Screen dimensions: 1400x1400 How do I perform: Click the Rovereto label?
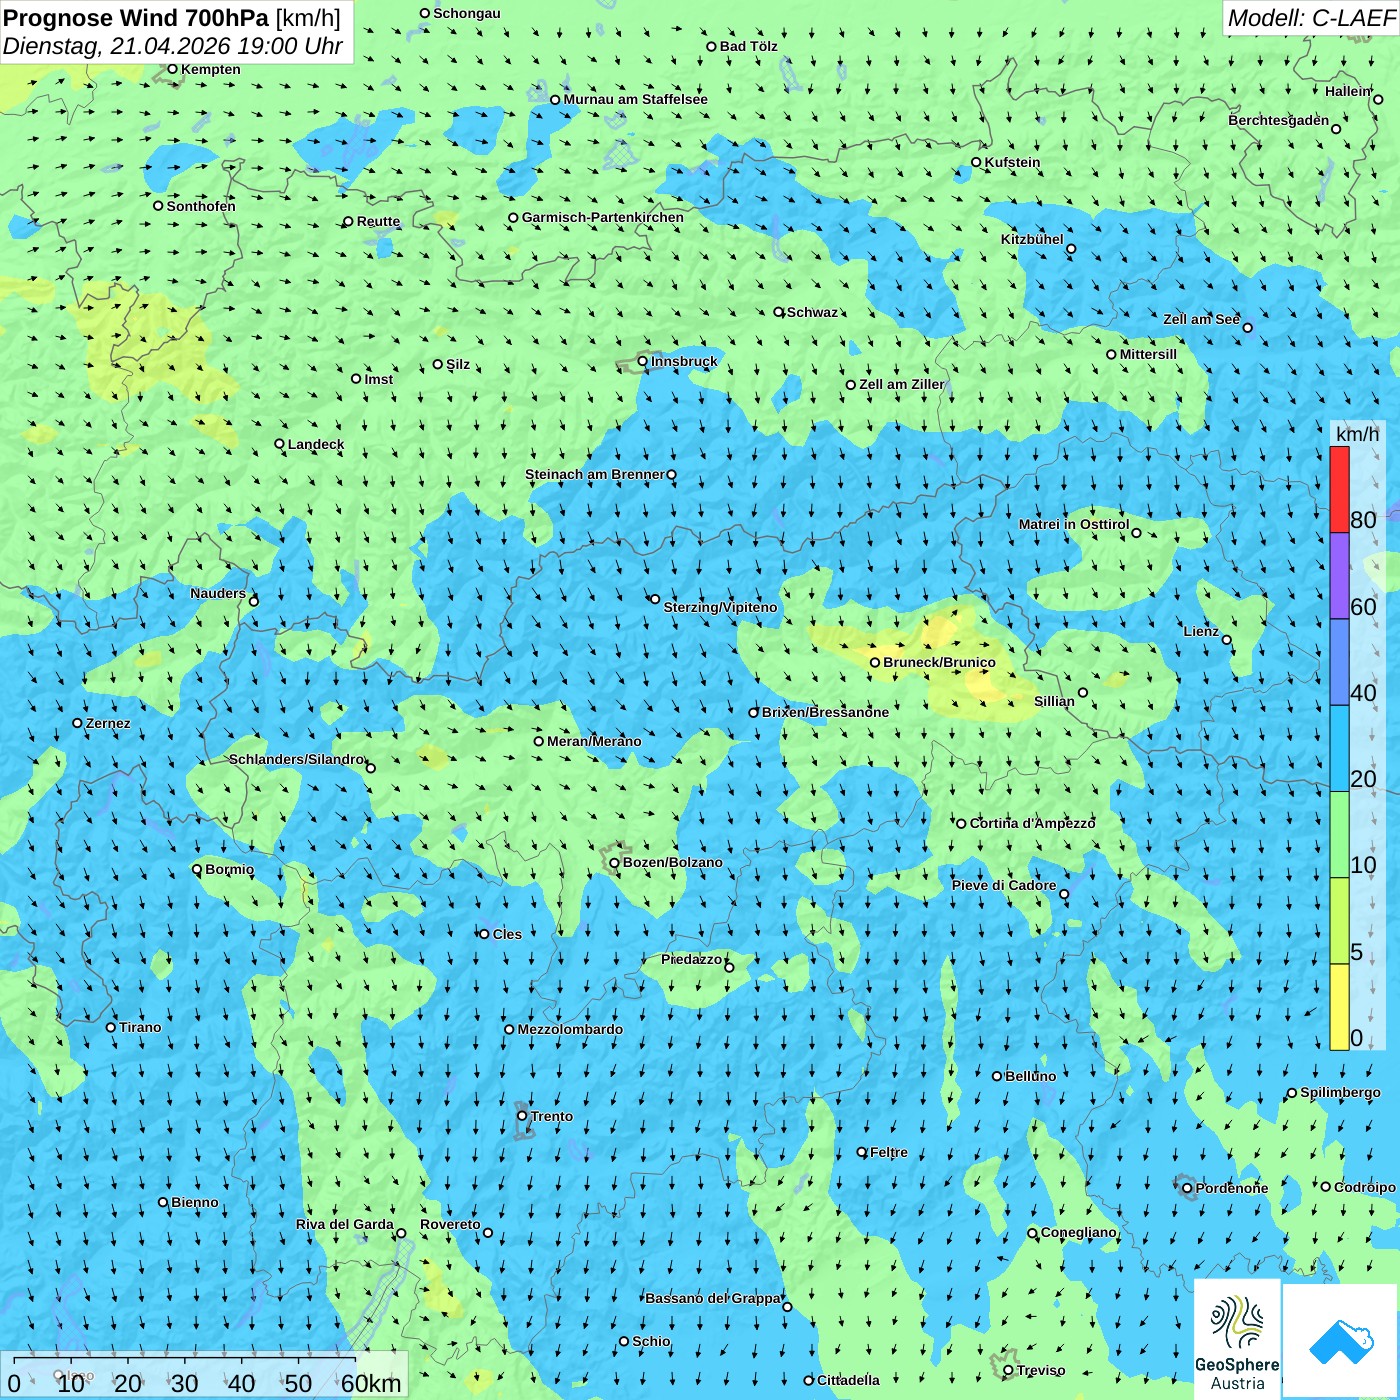coord(450,1224)
